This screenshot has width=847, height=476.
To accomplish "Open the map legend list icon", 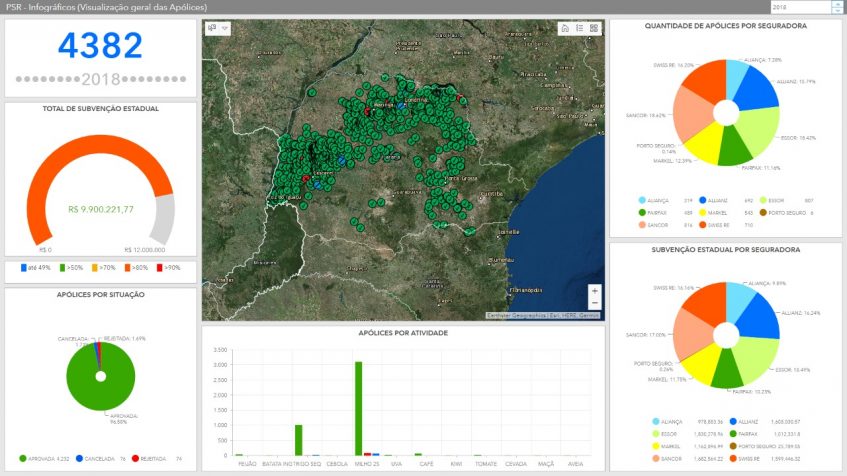I will [x=579, y=28].
